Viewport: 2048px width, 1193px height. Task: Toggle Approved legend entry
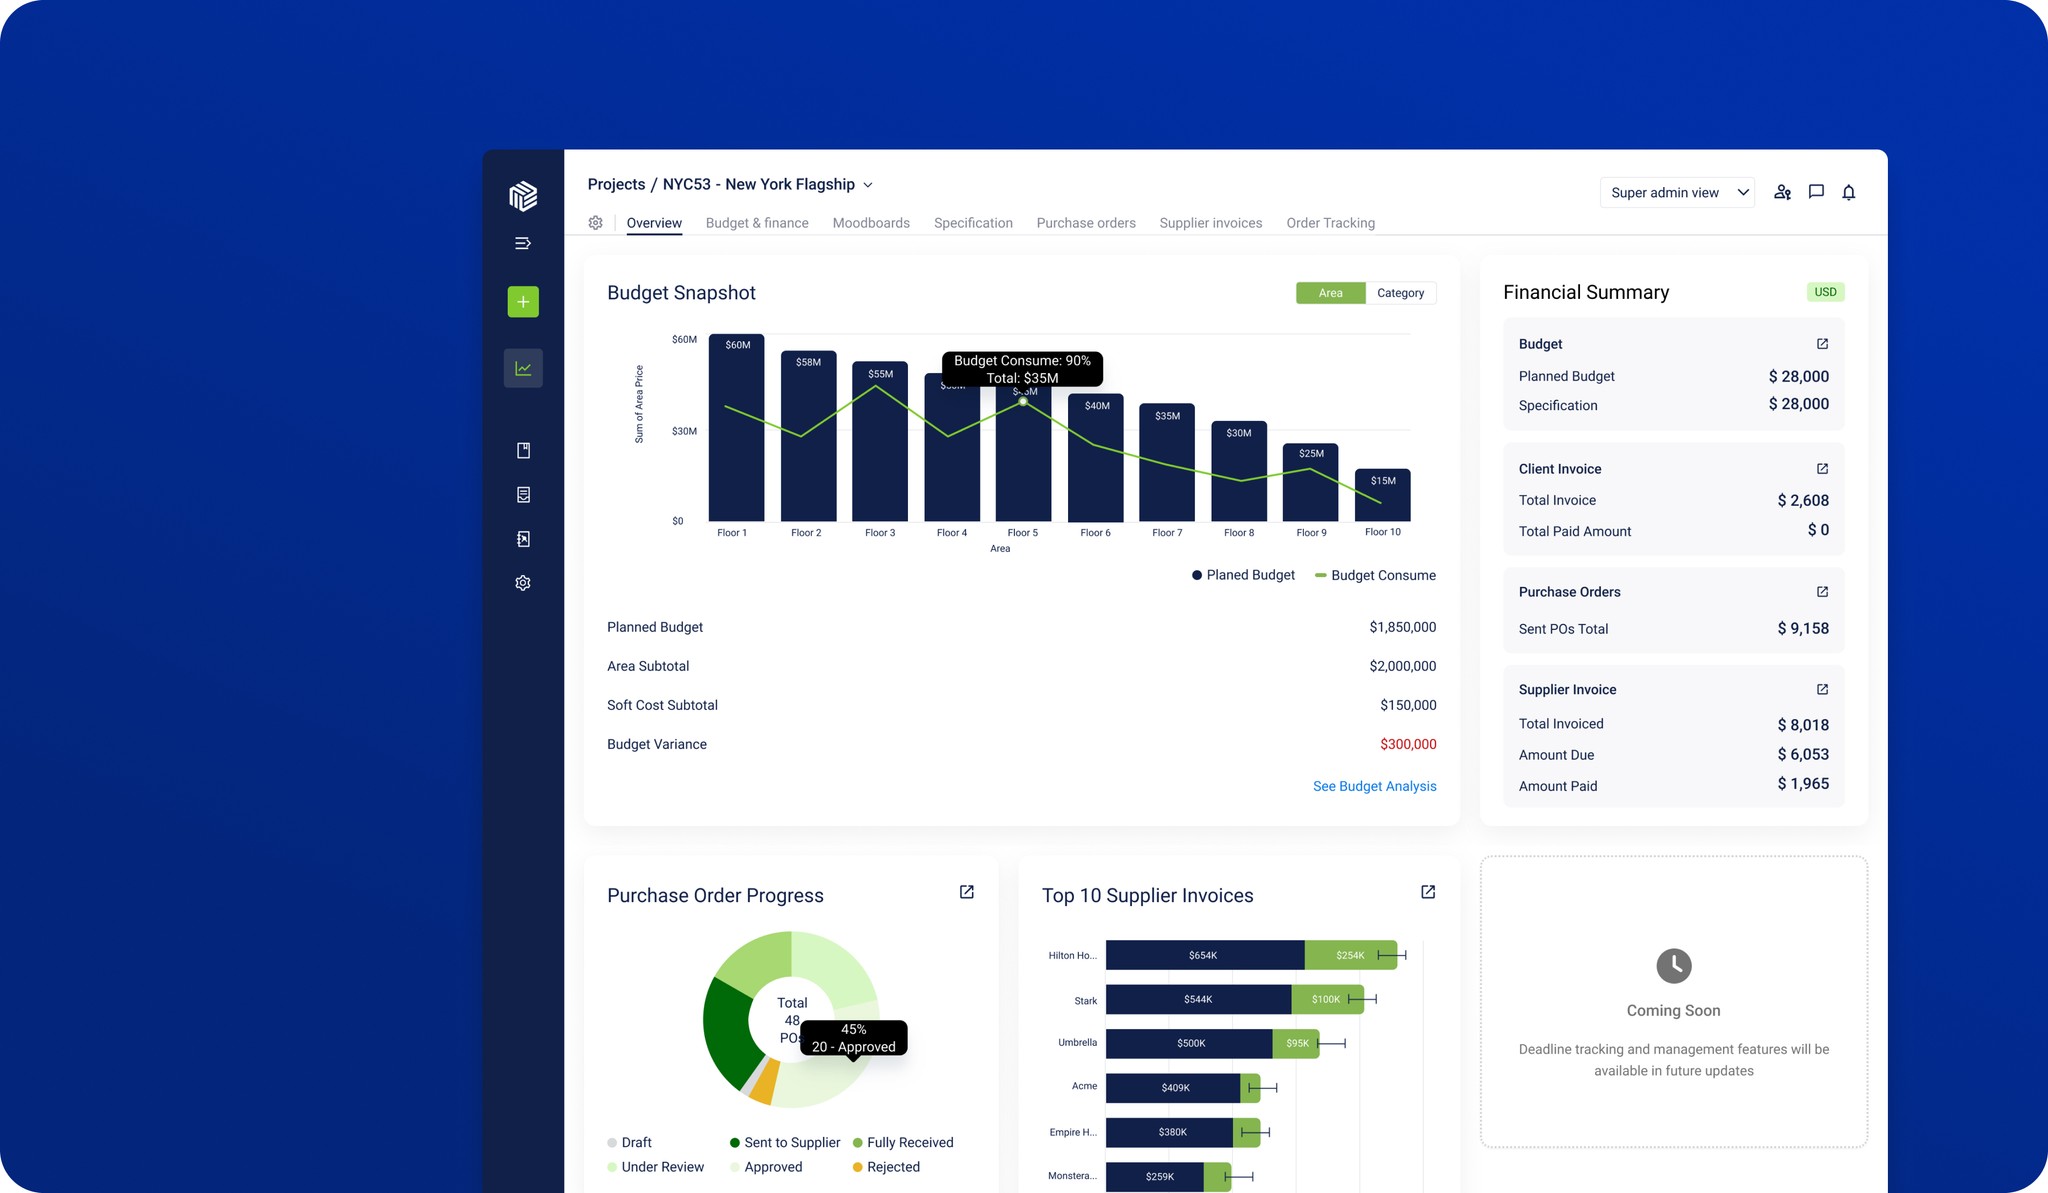(766, 1167)
